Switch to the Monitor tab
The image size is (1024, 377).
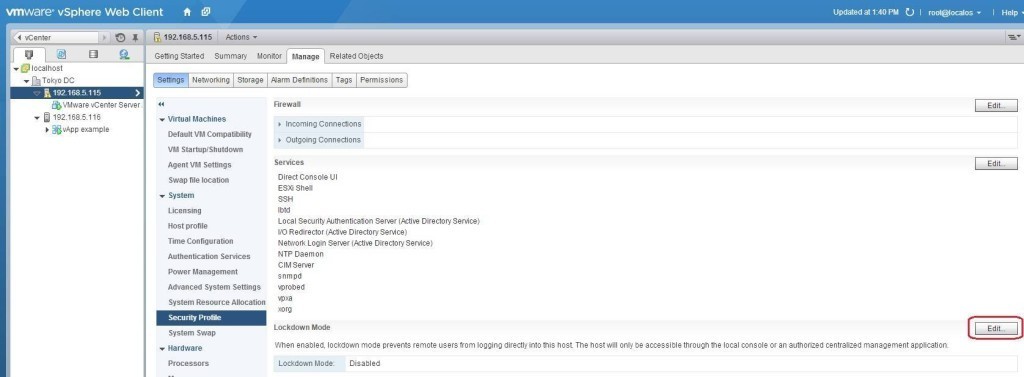[269, 56]
